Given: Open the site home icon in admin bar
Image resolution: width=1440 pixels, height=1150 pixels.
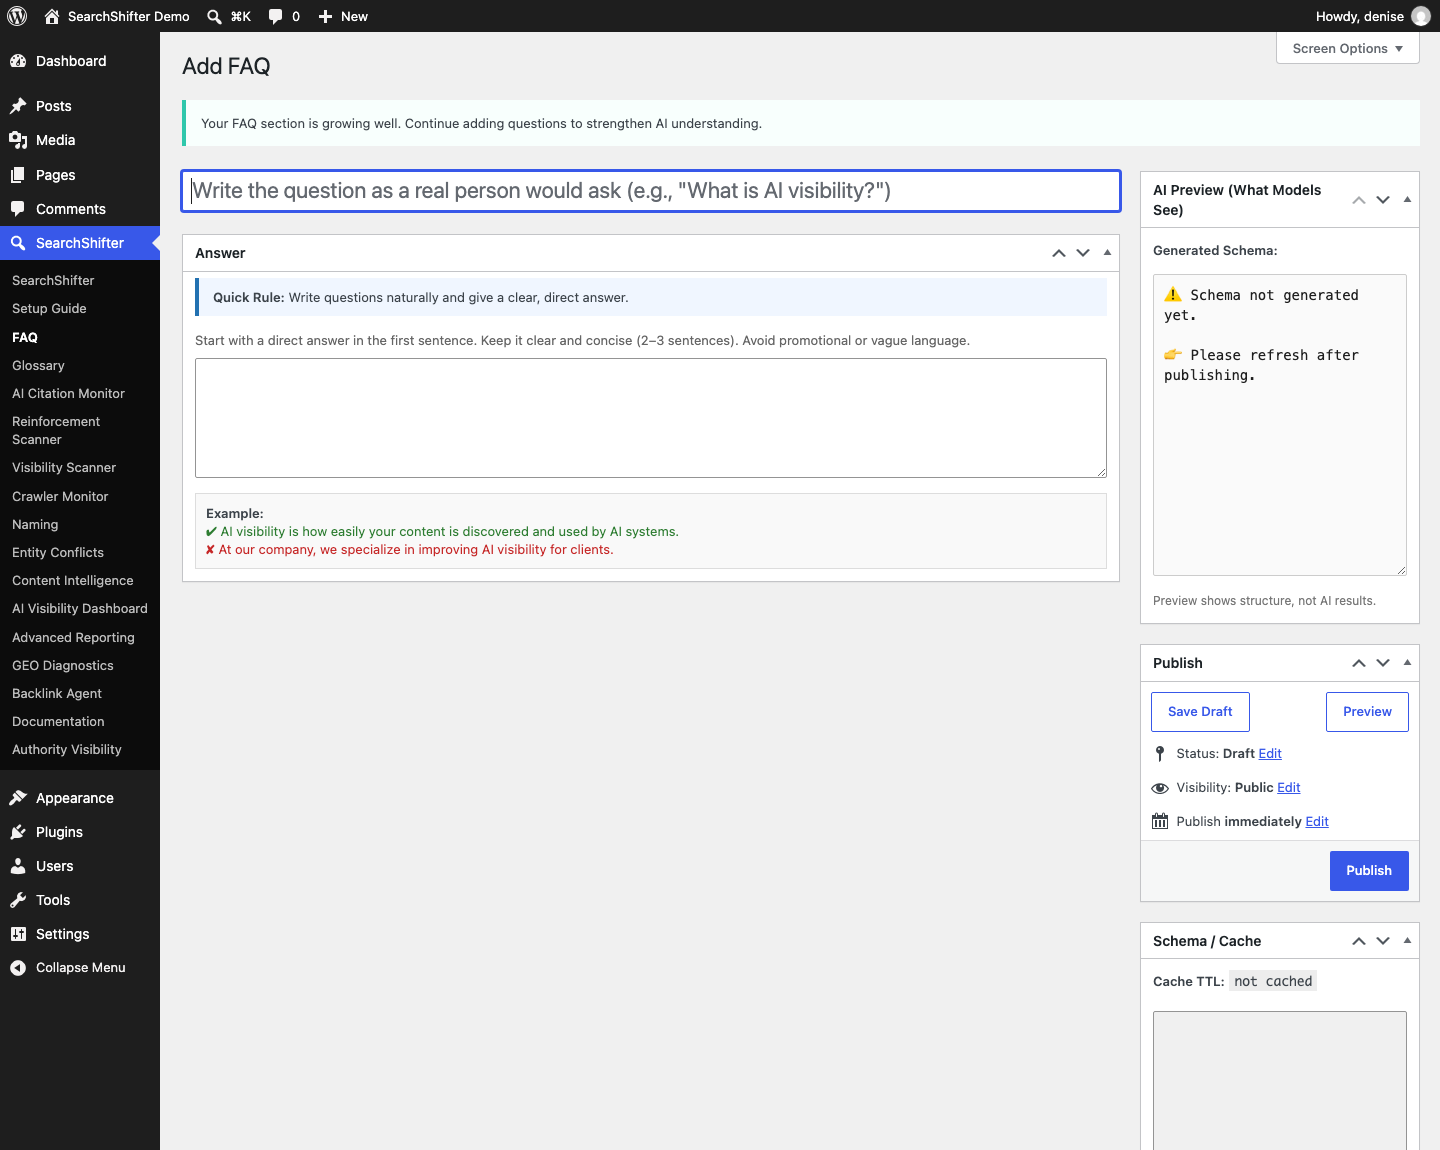Looking at the screenshot, I should (x=52, y=16).
